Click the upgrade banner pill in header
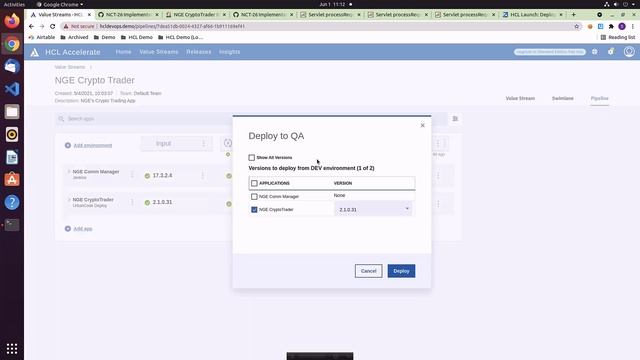This screenshot has height=360, width=640. 549,52
